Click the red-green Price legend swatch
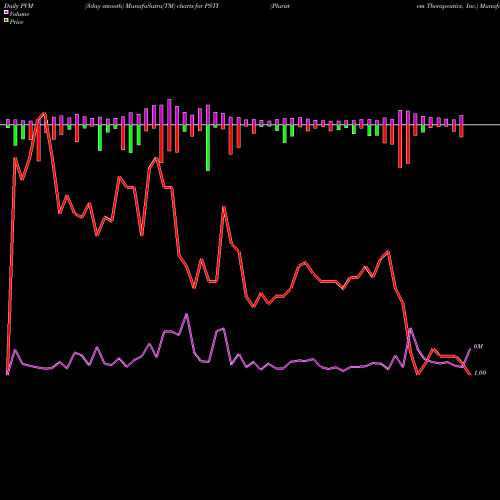Viewport: 500px width, 500px height. click(x=6, y=21)
